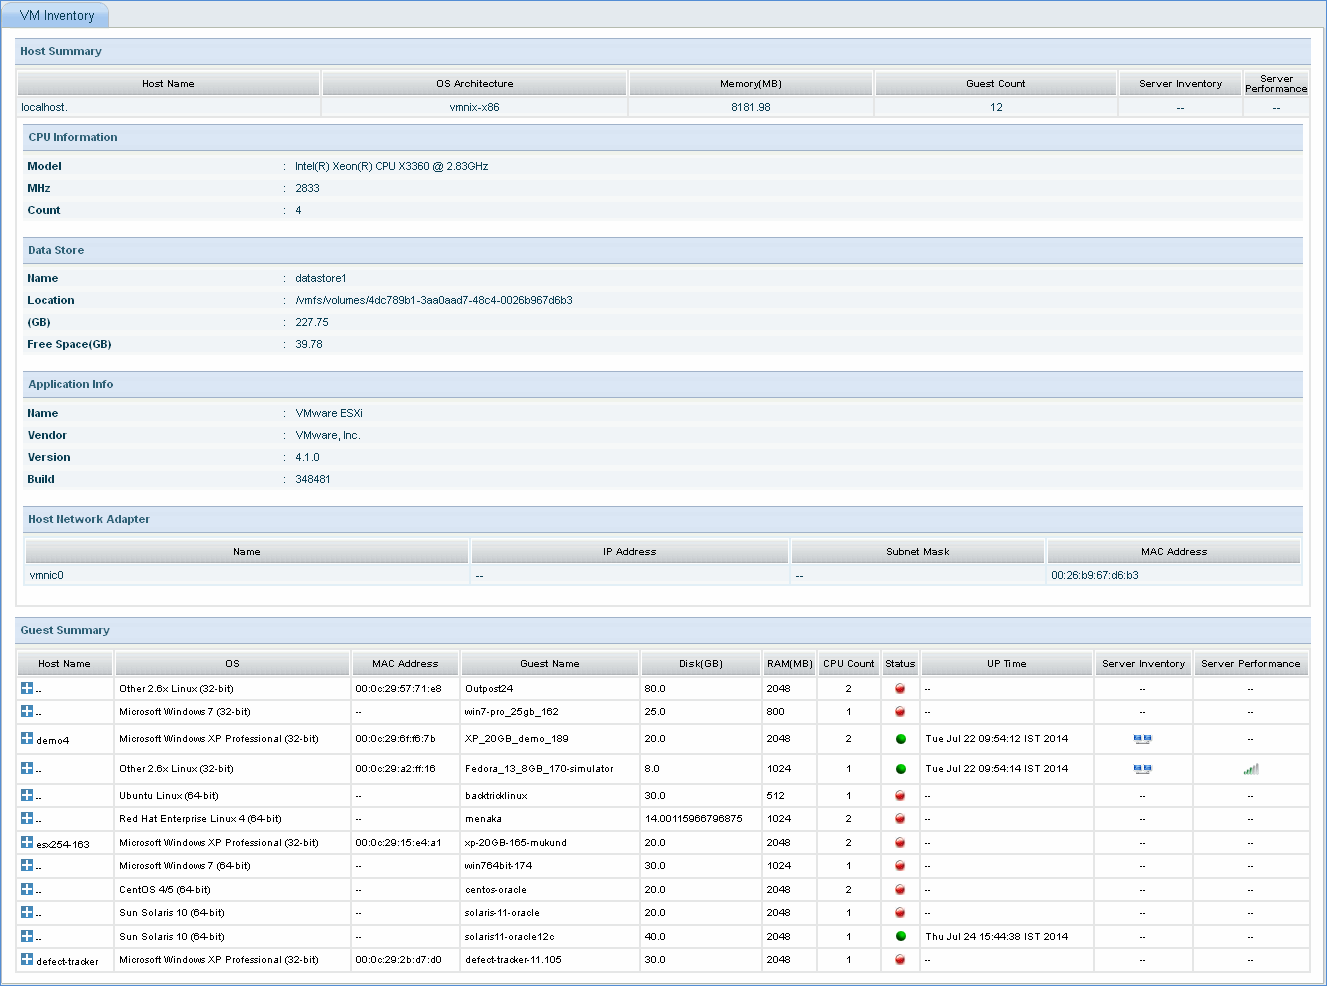Click the vmnic0 network adapter link
1327x986 pixels.
point(46,575)
